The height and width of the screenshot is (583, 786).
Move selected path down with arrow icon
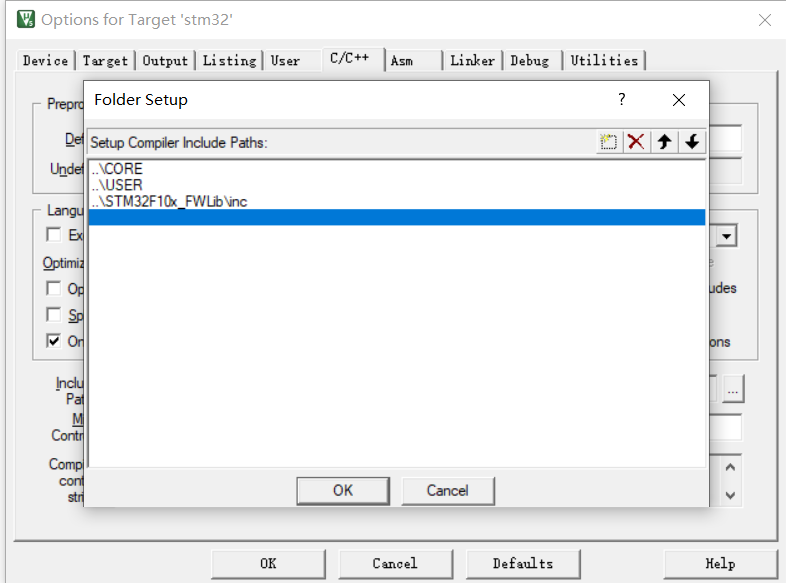tap(692, 142)
